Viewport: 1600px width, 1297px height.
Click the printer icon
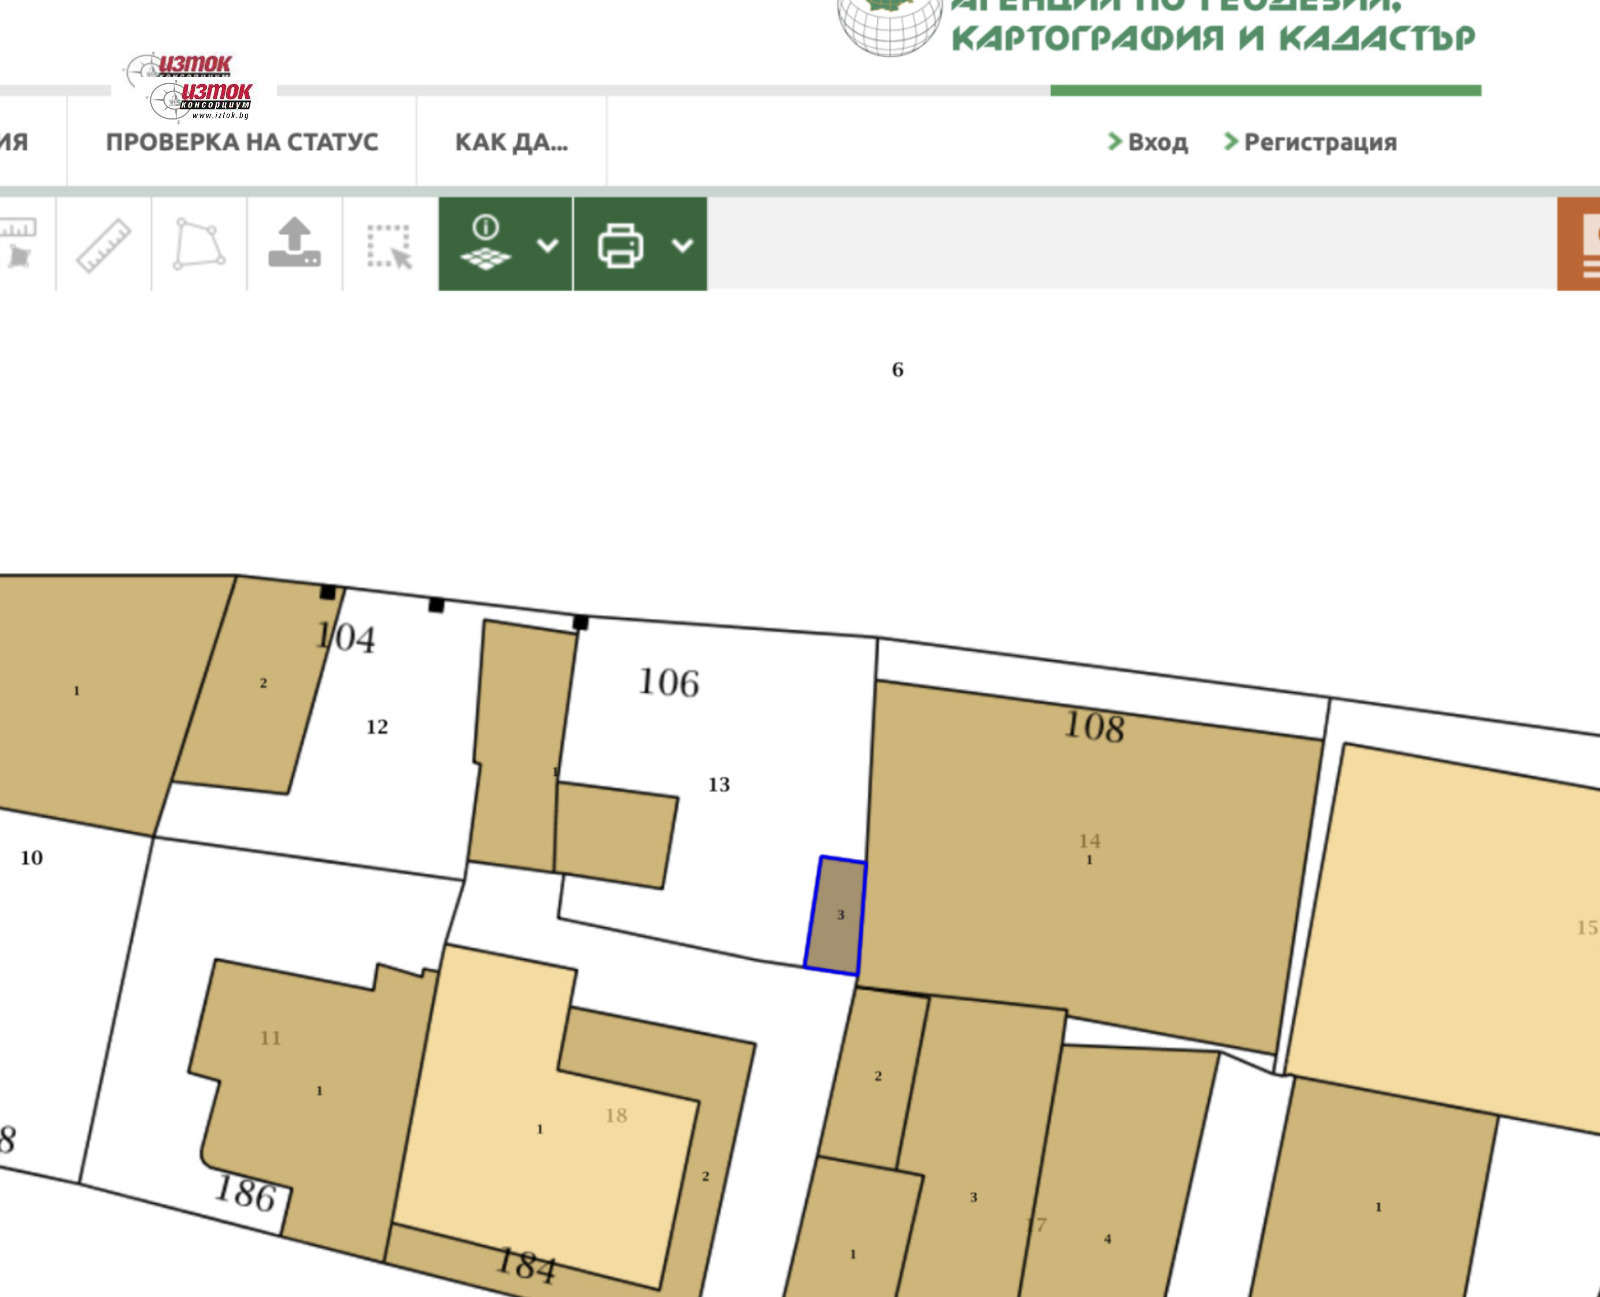tap(620, 245)
